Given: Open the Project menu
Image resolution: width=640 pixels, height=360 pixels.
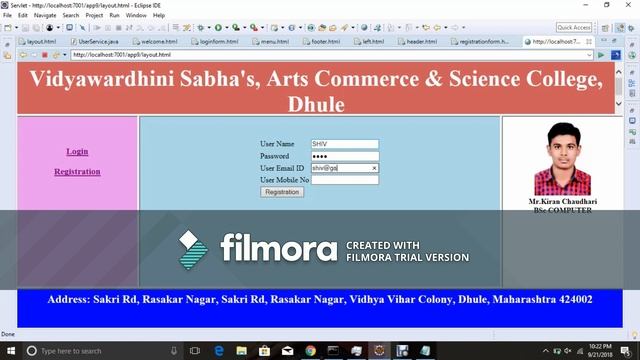Looking at the screenshot, I should tap(94, 16).
